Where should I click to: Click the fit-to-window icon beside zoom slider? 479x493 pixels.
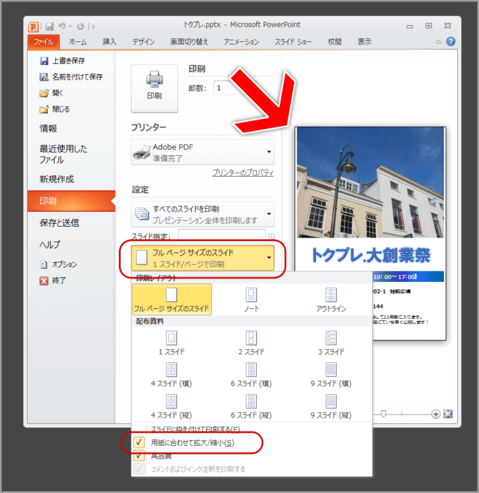click(x=448, y=414)
